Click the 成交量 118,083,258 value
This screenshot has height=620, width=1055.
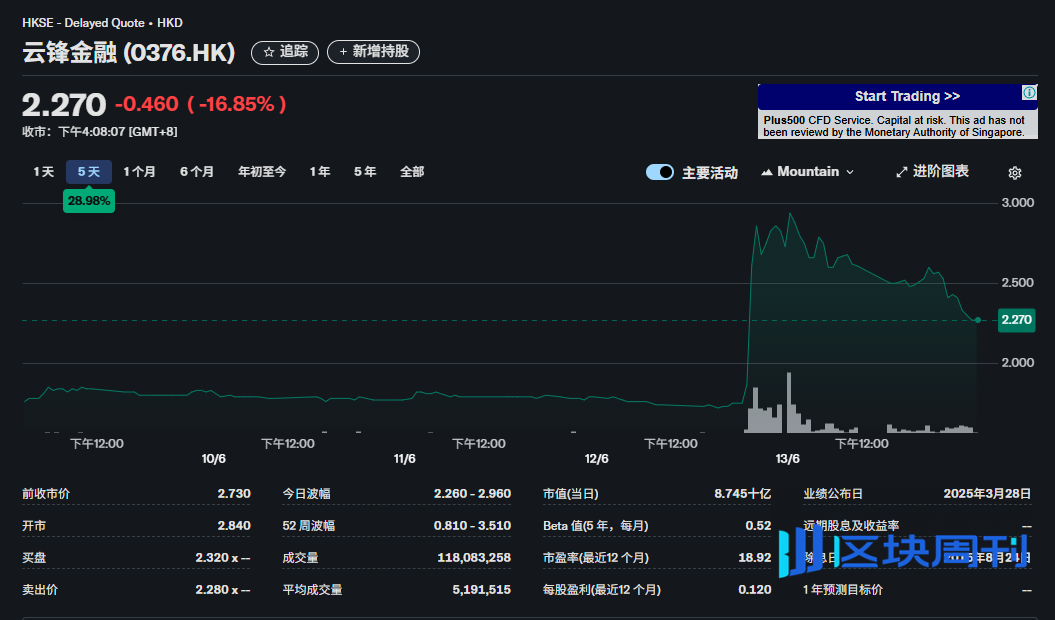tap(474, 557)
